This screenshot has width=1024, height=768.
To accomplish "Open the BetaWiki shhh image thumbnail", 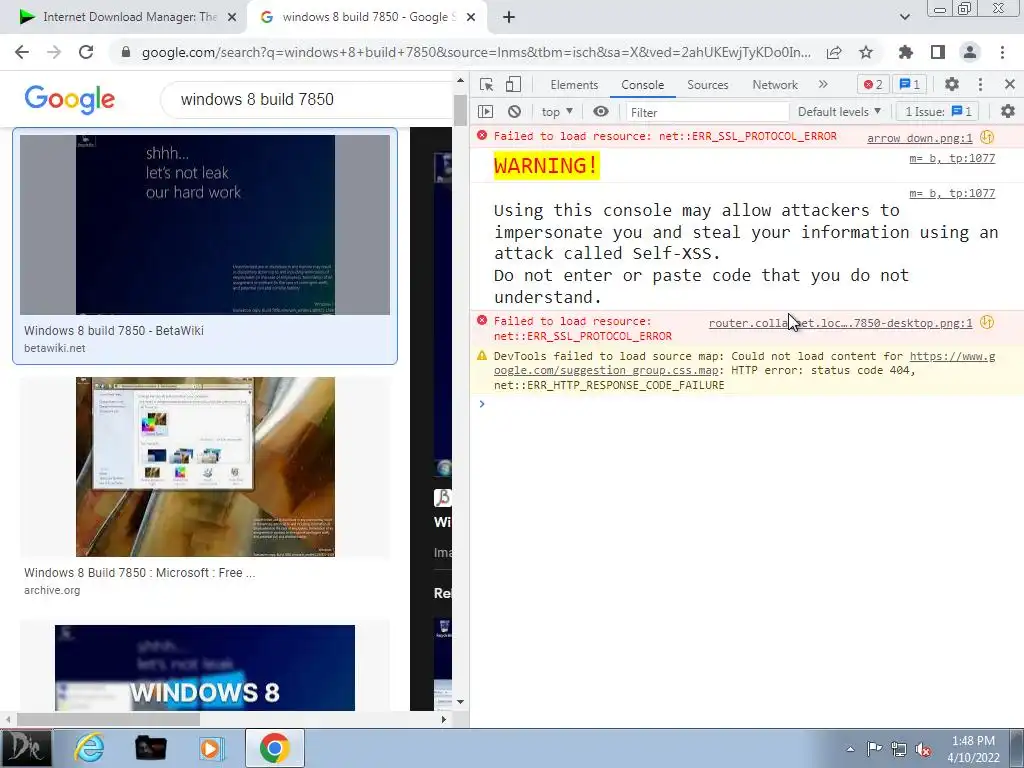I will coord(204,225).
